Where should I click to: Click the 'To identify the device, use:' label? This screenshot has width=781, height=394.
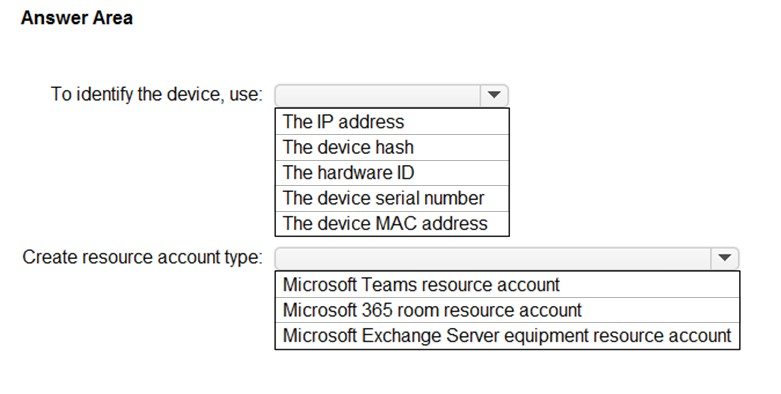click(x=156, y=94)
